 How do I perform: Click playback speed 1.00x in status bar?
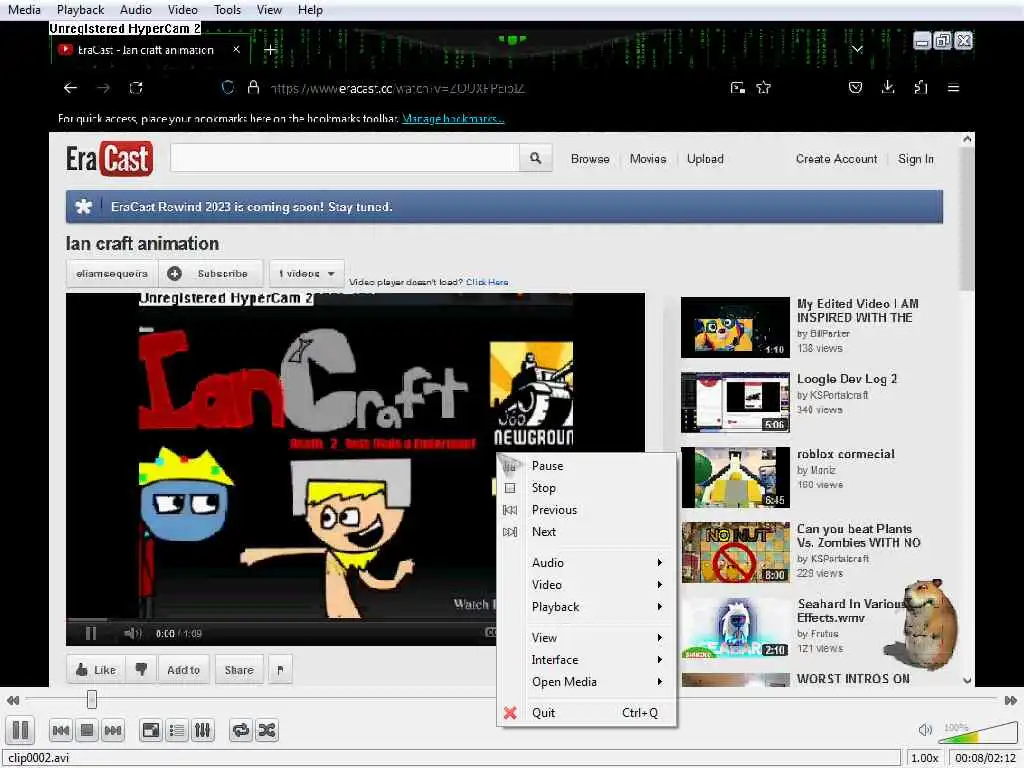point(925,758)
